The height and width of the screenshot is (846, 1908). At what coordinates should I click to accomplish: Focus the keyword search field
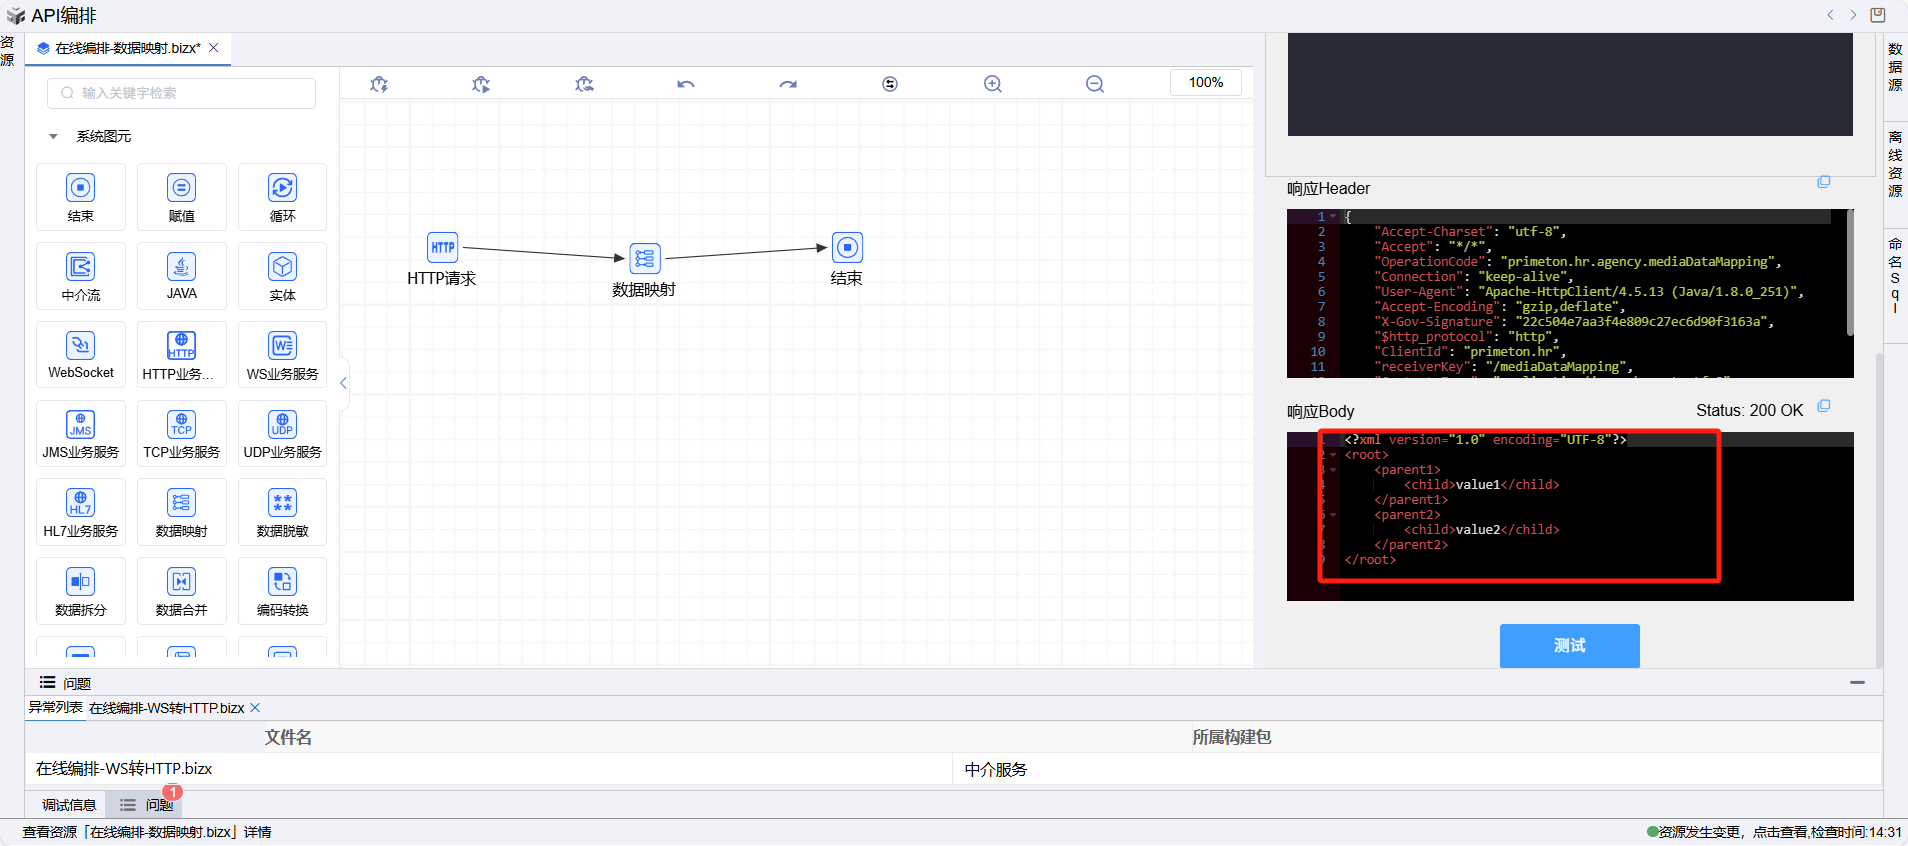(x=182, y=93)
